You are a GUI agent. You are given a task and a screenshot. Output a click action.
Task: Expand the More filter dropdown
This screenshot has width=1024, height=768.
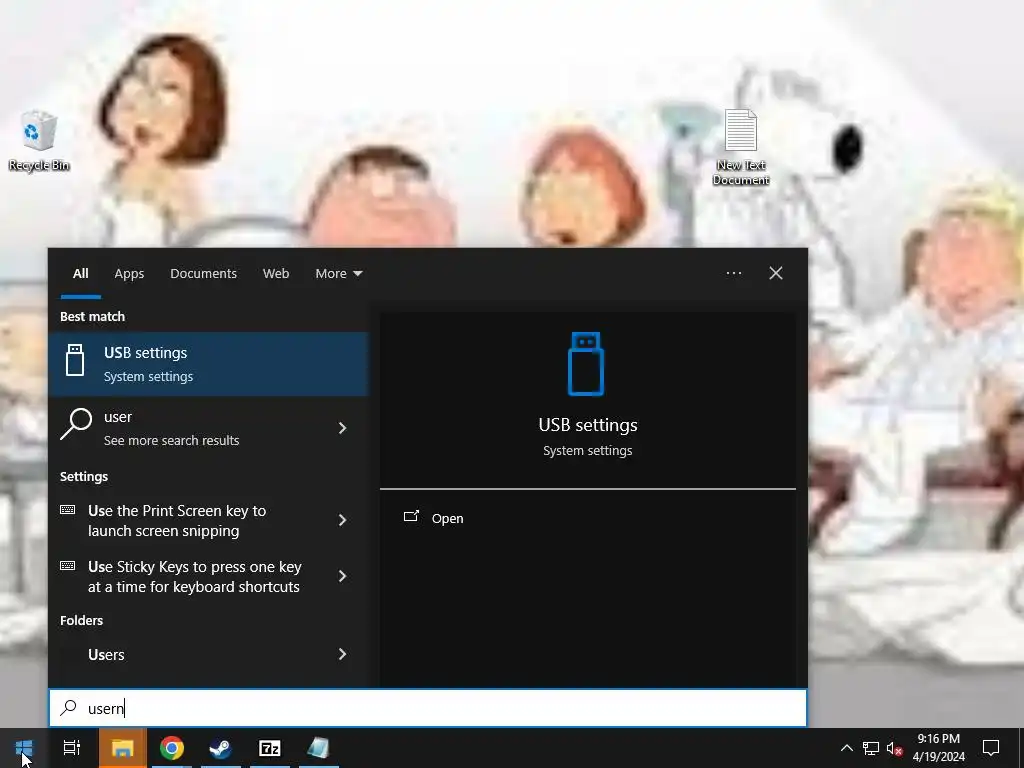tap(338, 274)
